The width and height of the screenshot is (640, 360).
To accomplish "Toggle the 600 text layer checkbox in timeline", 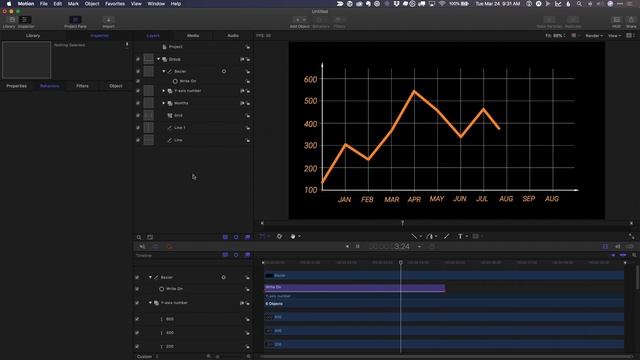I will pyautogui.click(x=137, y=319).
